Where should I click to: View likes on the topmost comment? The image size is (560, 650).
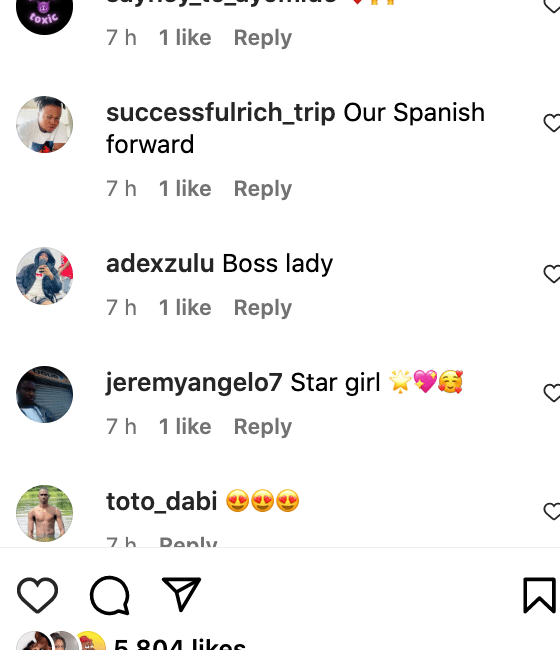click(185, 38)
